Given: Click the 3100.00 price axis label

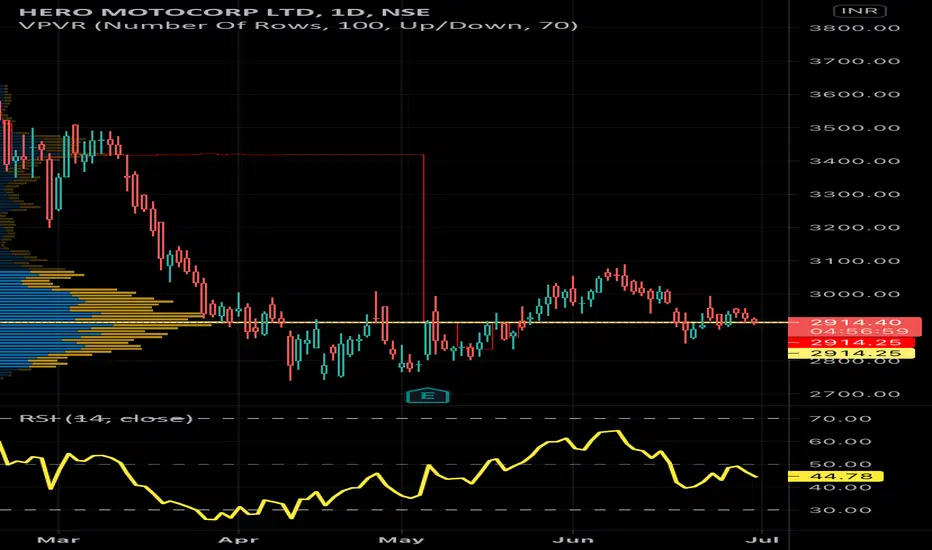Looking at the screenshot, I should pos(855,261).
